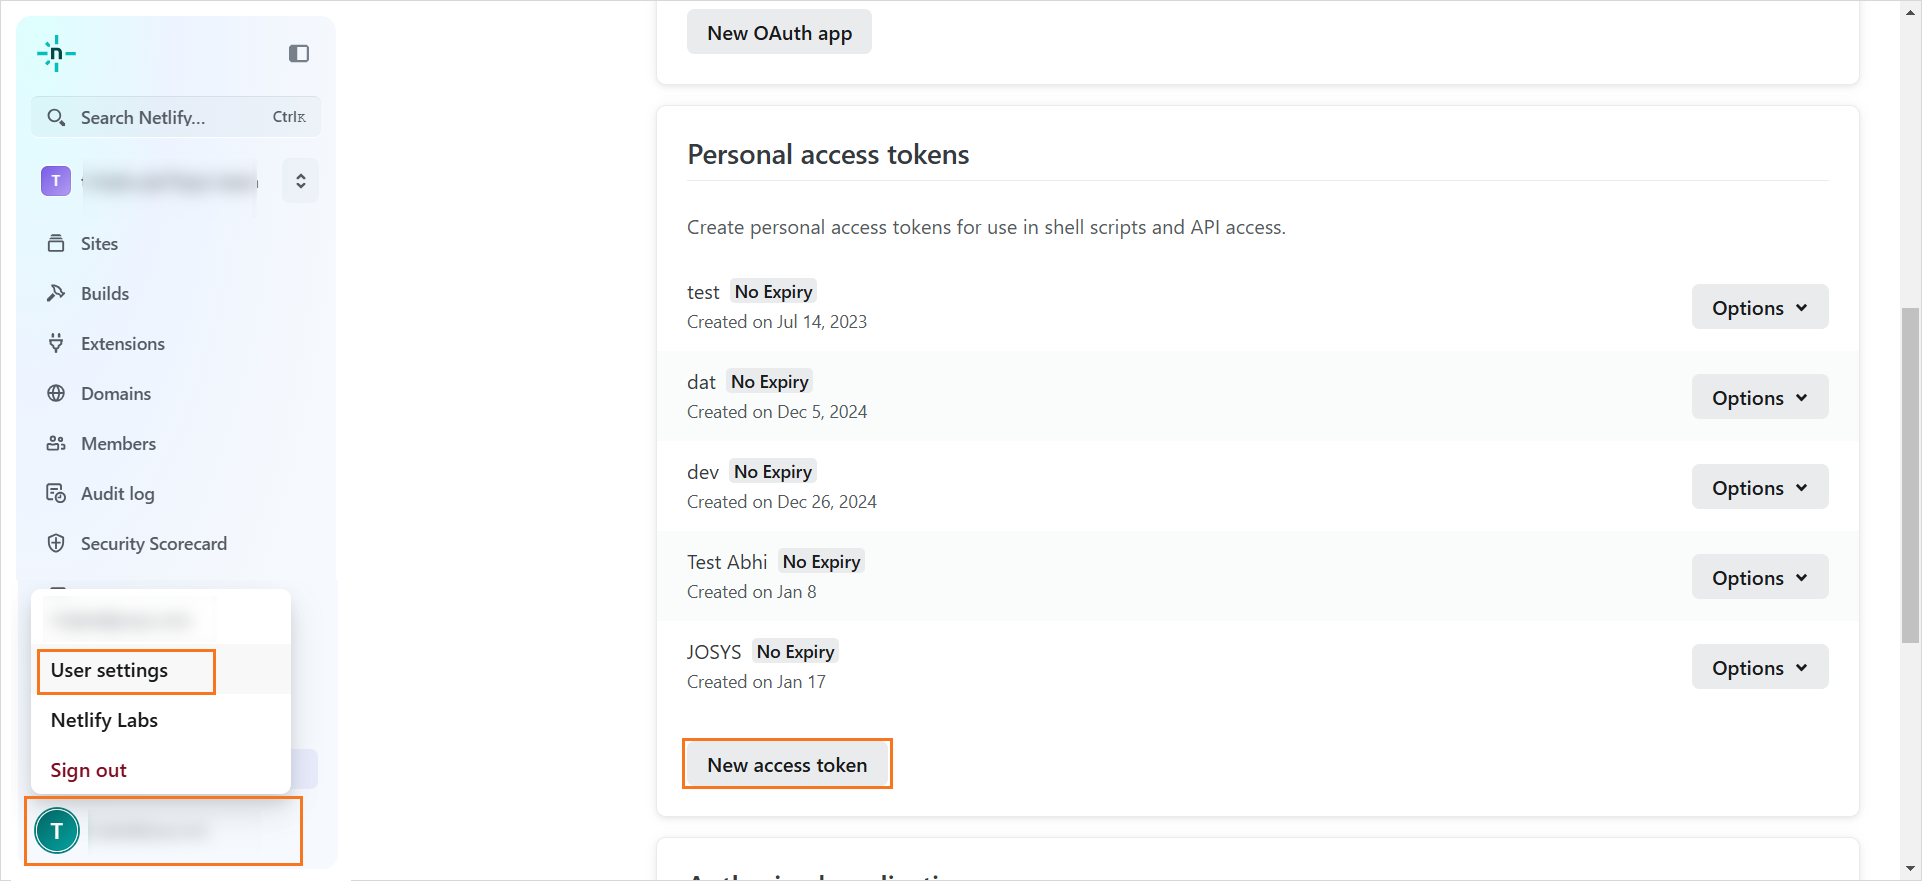Click the Security Scorecard shield icon

click(x=56, y=543)
